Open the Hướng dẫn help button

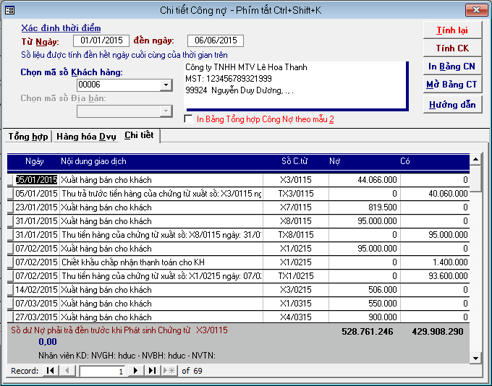[452, 105]
